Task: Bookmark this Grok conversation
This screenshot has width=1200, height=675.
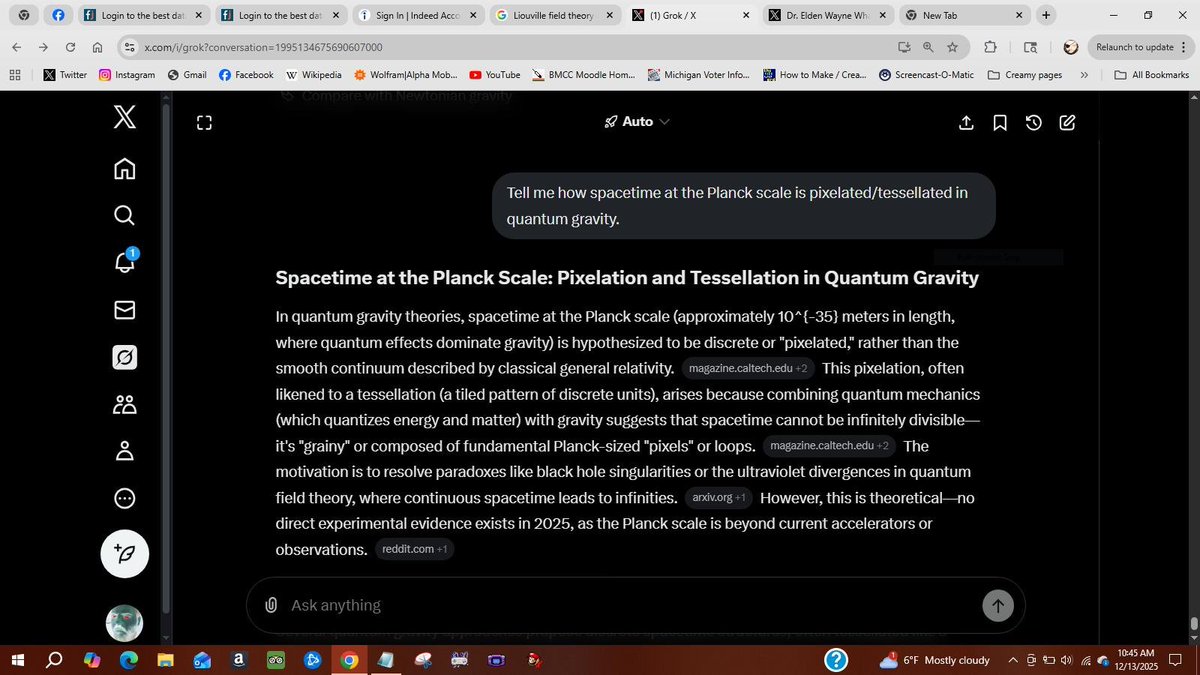Action: [x=1000, y=122]
